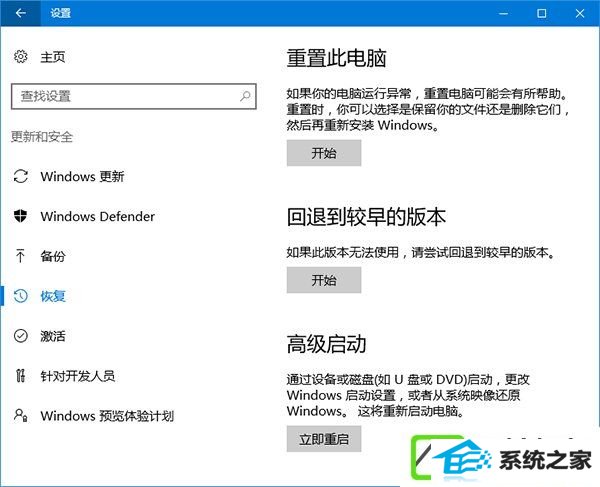Open 备份 backup section
Viewport: 600px width, 487px height.
tap(53, 256)
